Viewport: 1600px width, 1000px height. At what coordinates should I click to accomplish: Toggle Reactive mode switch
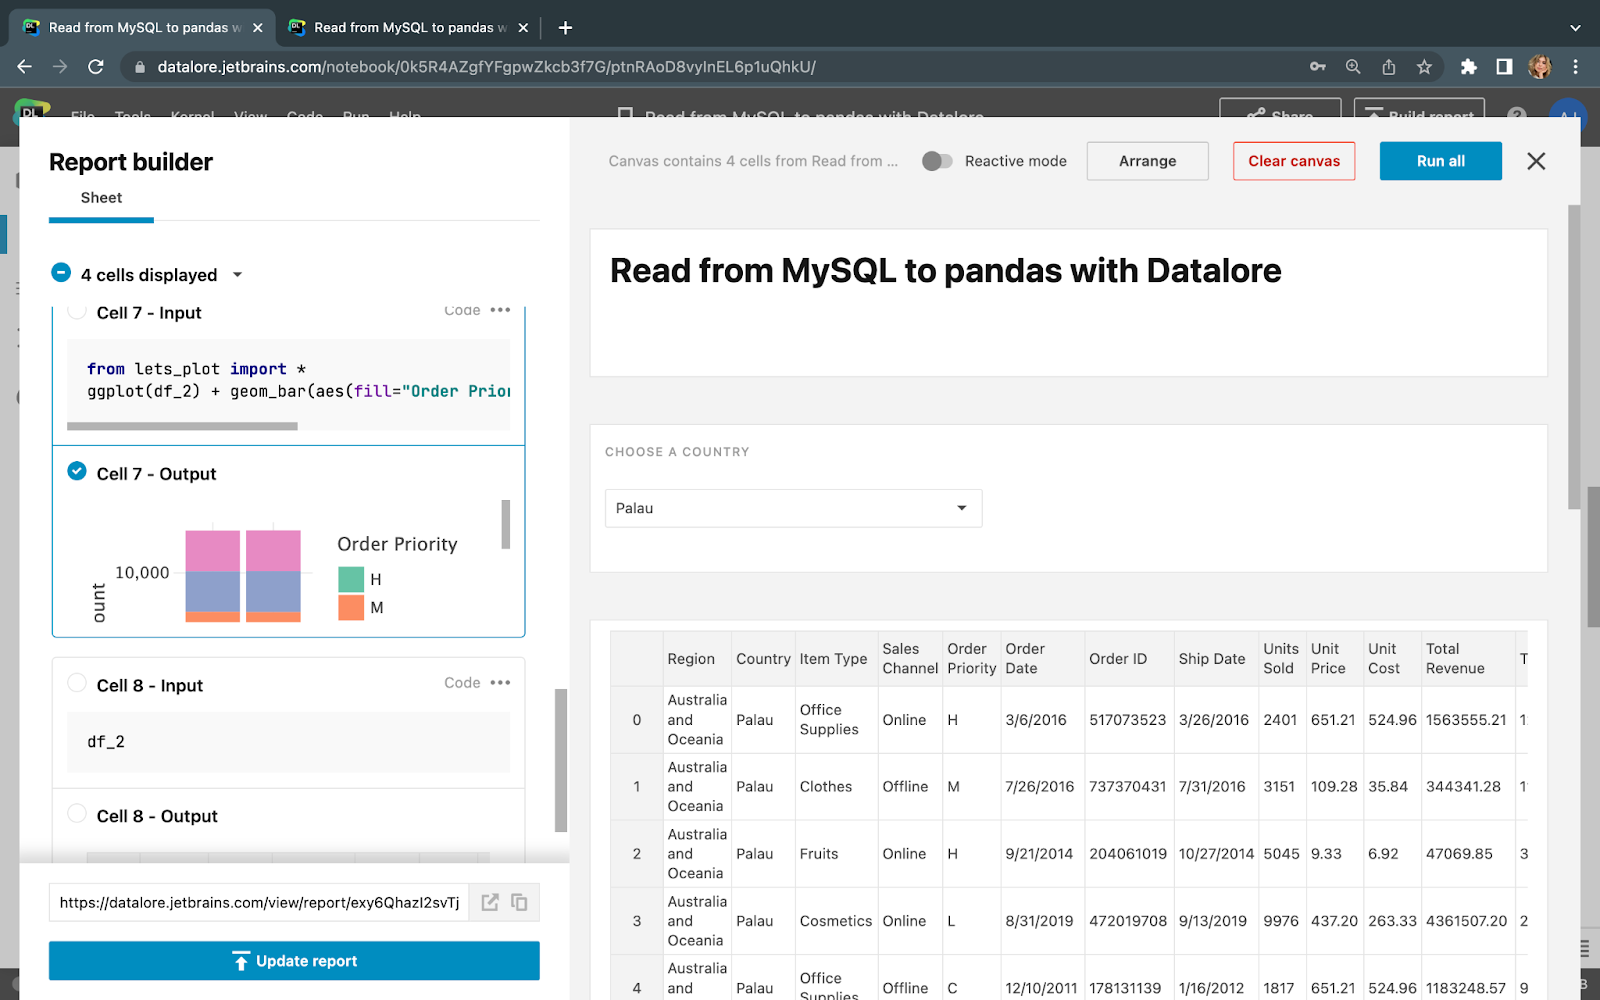(937, 161)
